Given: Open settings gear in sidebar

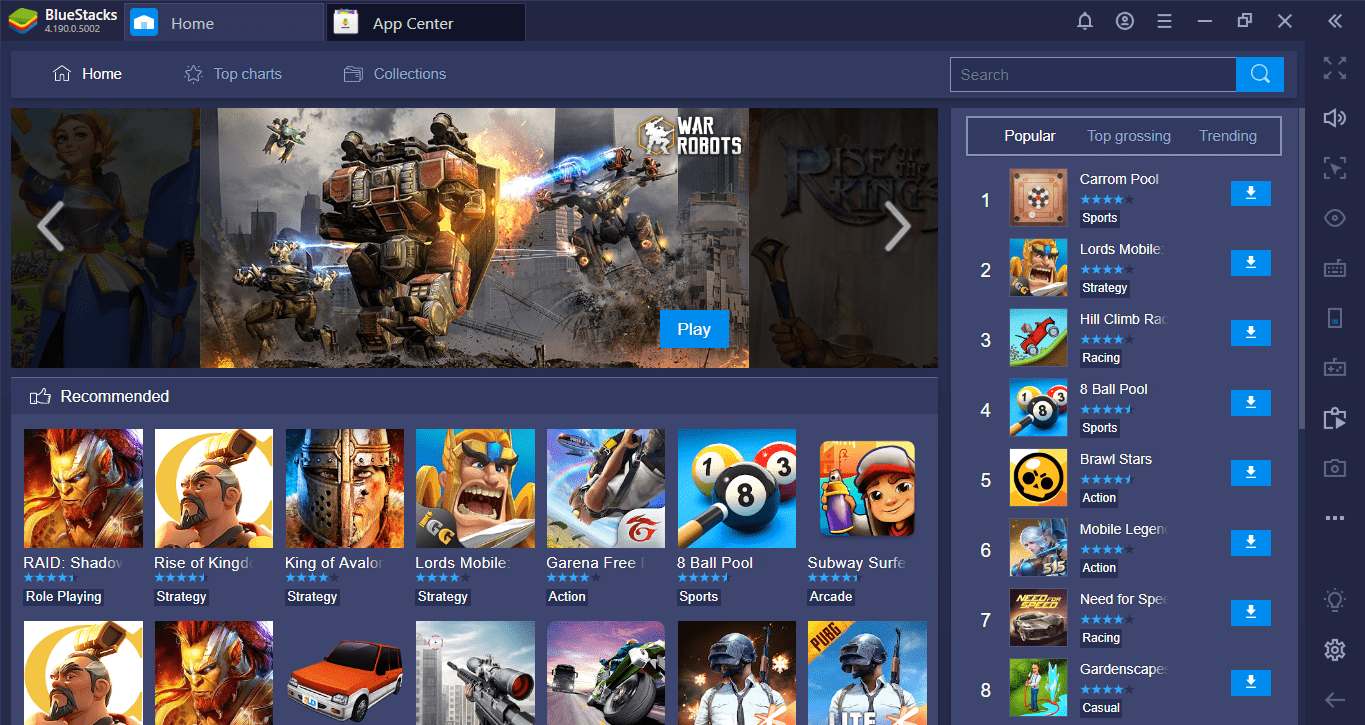Looking at the screenshot, I should pyautogui.click(x=1335, y=650).
